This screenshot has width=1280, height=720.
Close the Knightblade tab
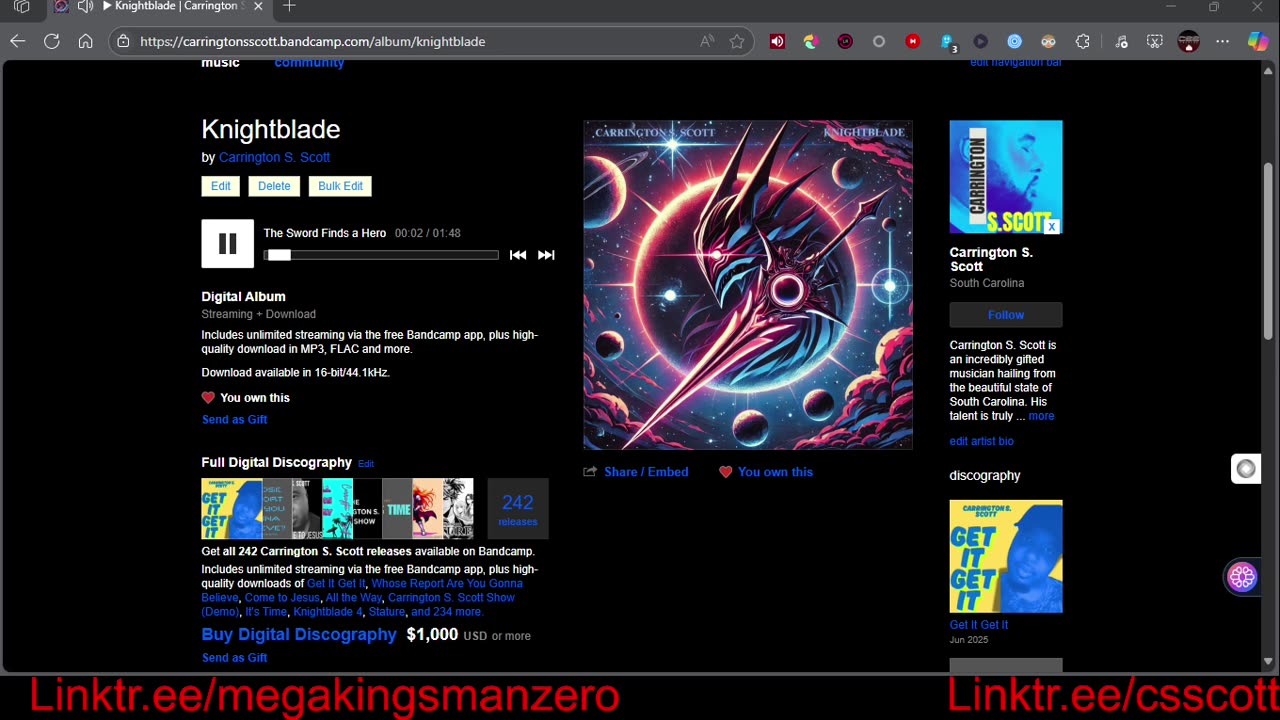pyautogui.click(x=258, y=7)
